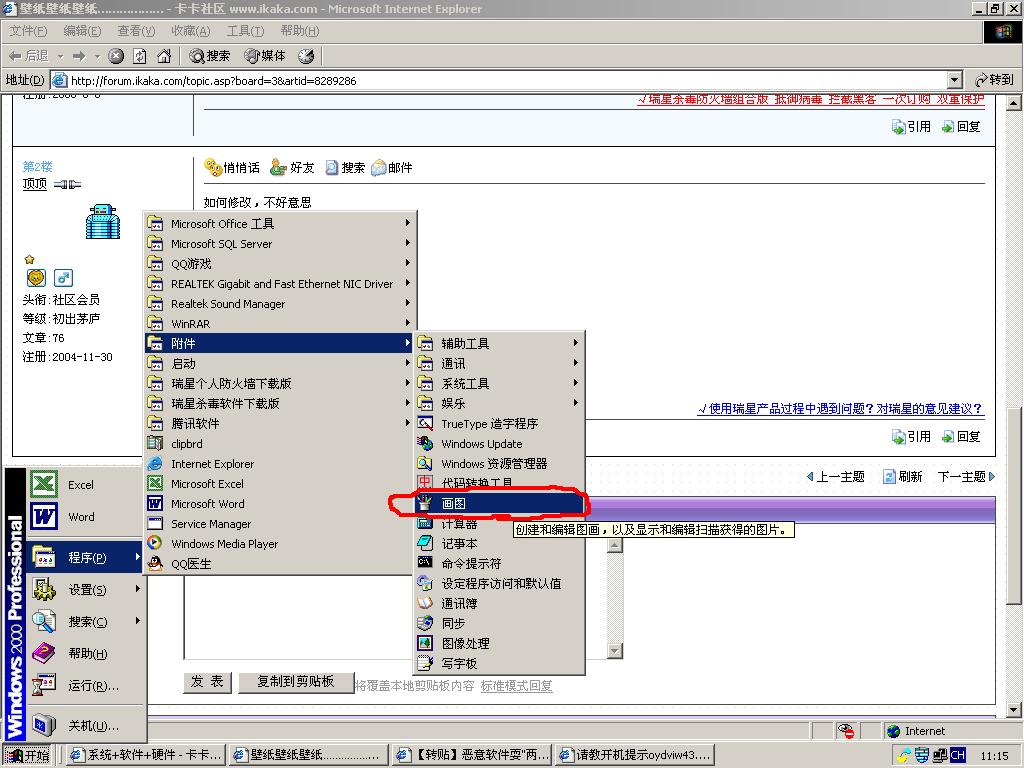Open 设置(S) in Start menu
This screenshot has width=1024, height=768.
tap(84, 589)
